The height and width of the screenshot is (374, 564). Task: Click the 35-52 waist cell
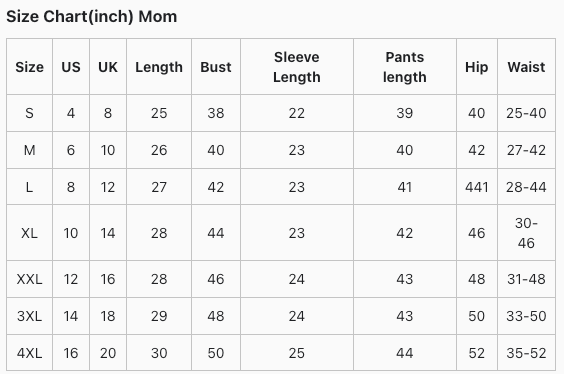(526, 353)
